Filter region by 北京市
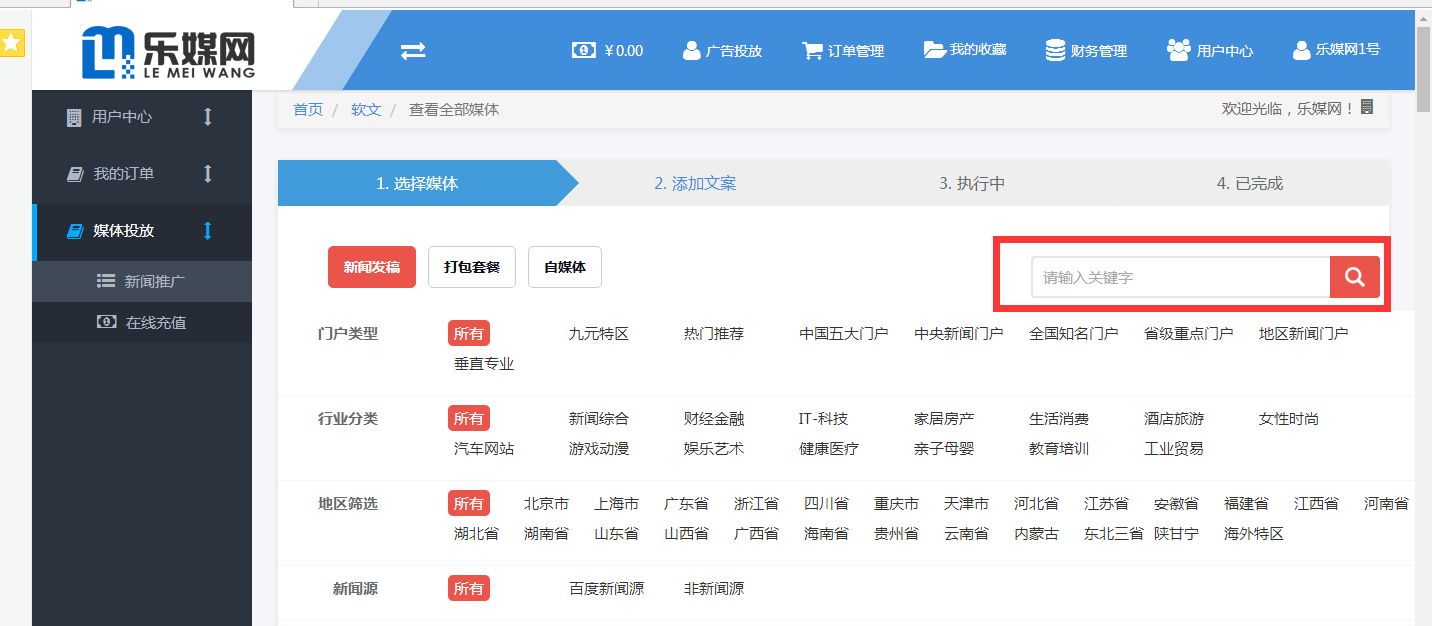Screen dimensions: 1432x626 [x=546, y=504]
